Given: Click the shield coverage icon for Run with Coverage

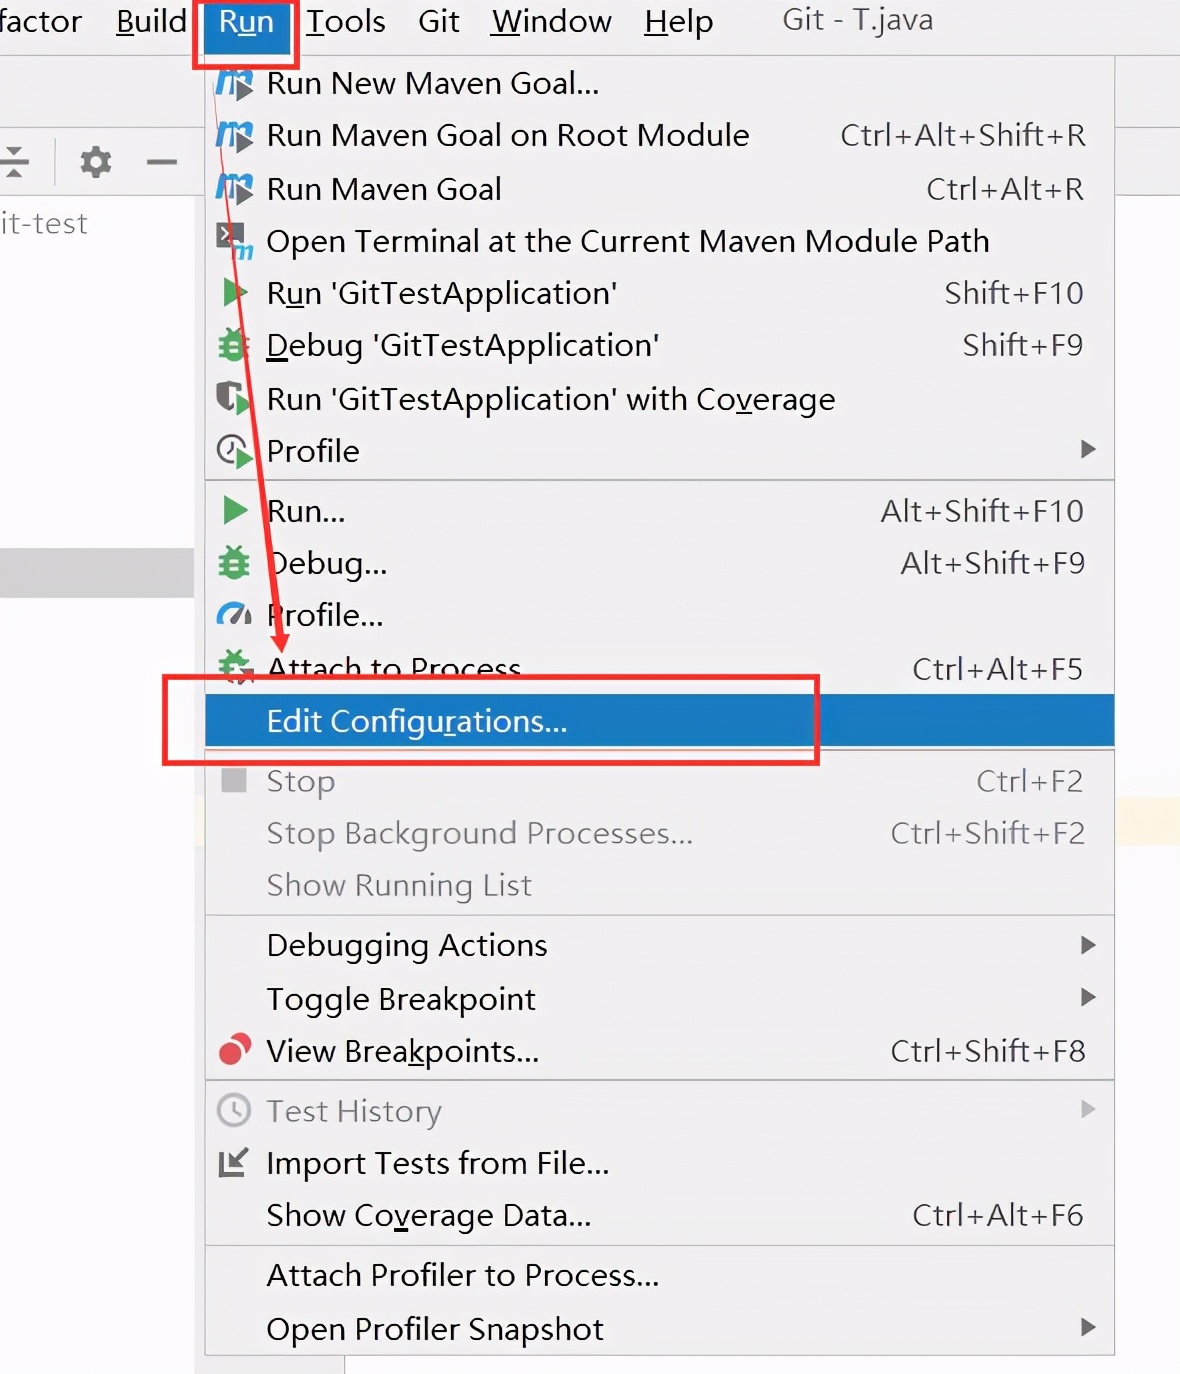Looking at the screenshot, I should 234,398.
